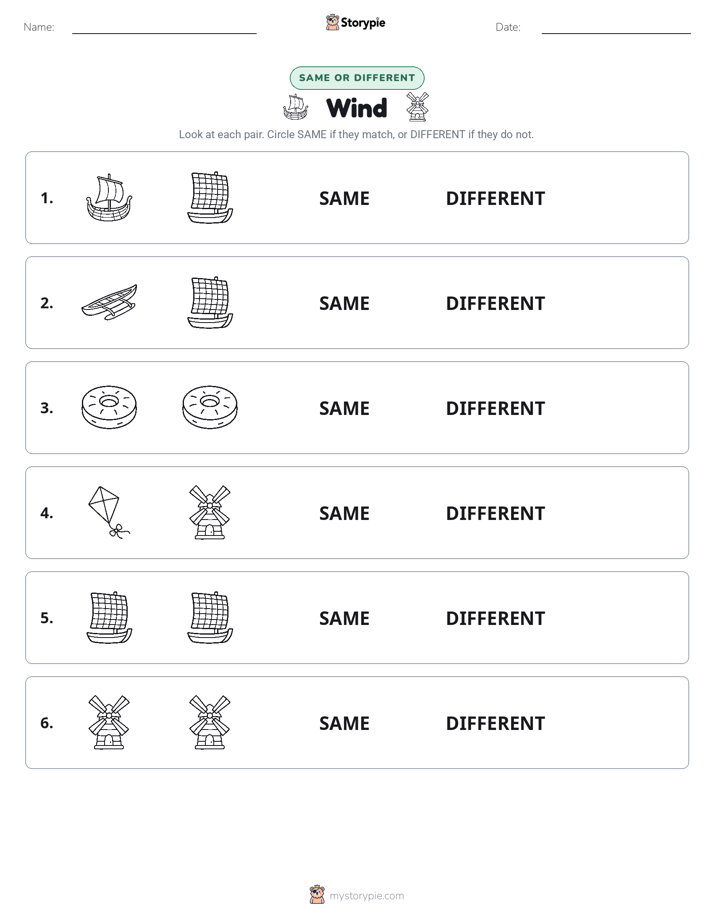
Task: Click the windmill icon in row 4
Action: 210,512
